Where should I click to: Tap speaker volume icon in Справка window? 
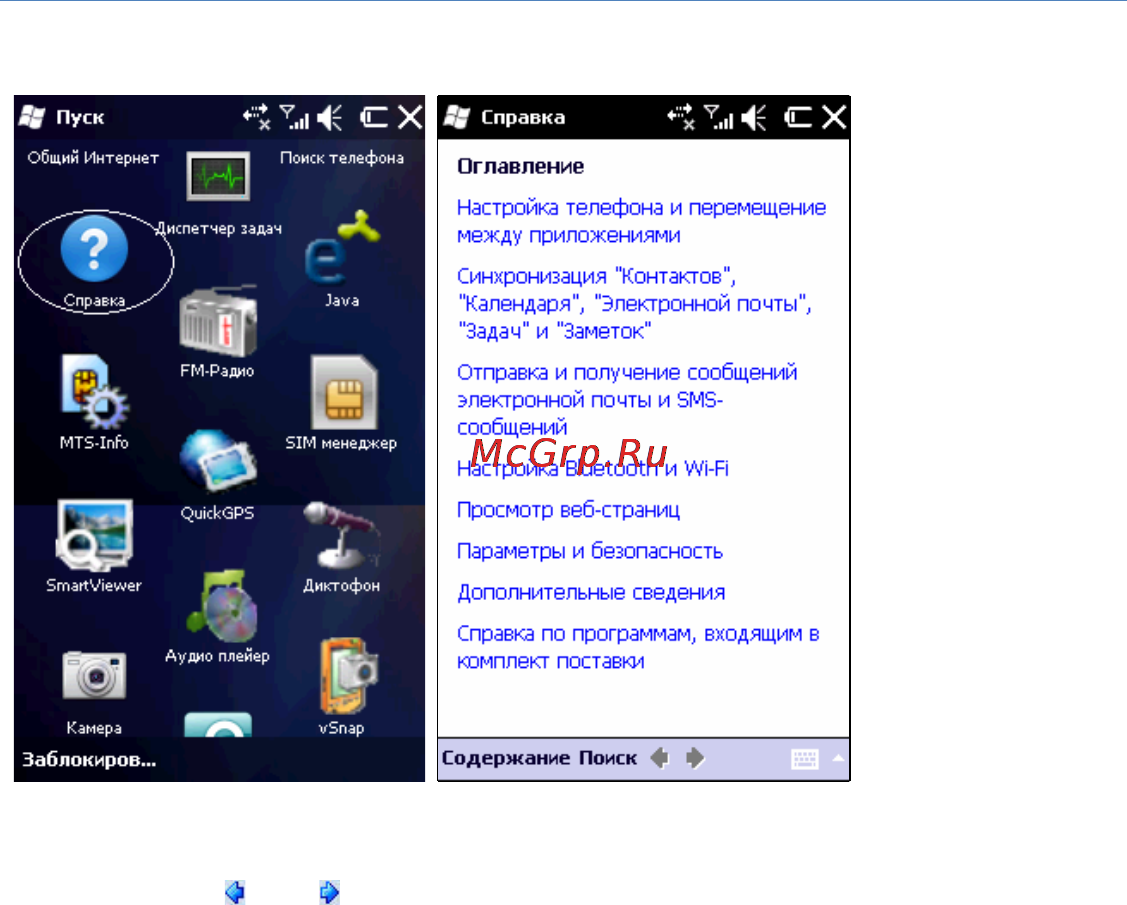pos(755,117)
